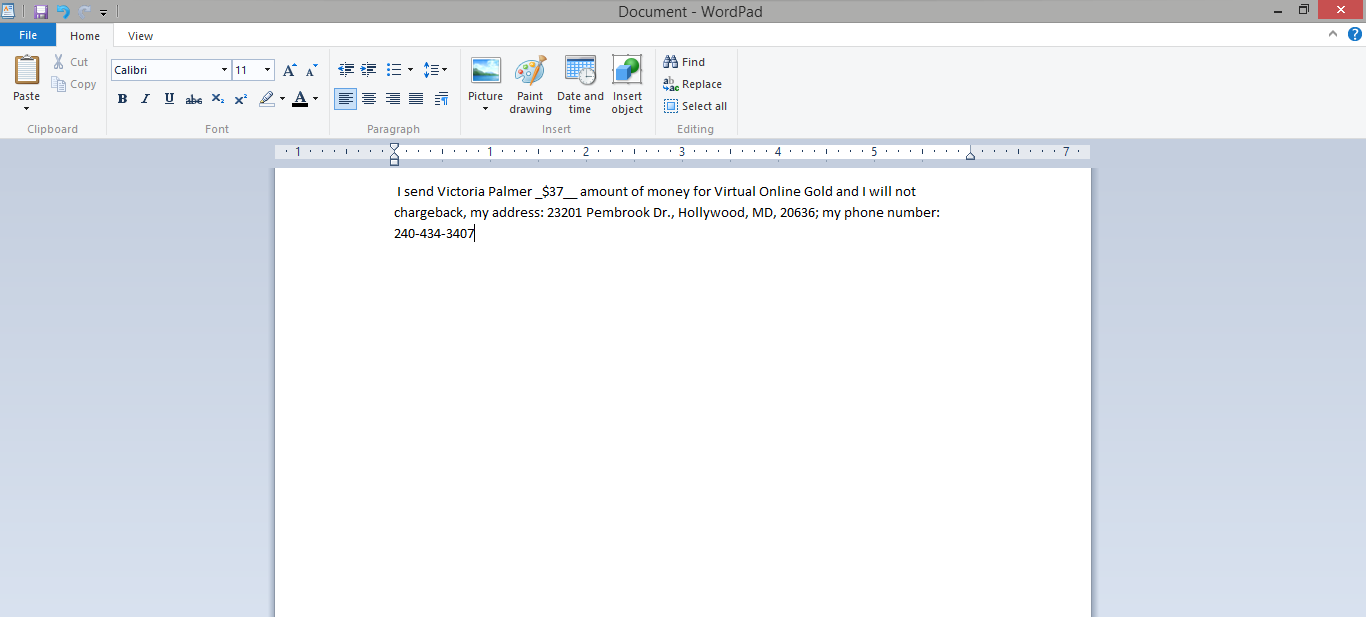Toggle Bold formatting
Screen dimensions: 1366x617
122,99
